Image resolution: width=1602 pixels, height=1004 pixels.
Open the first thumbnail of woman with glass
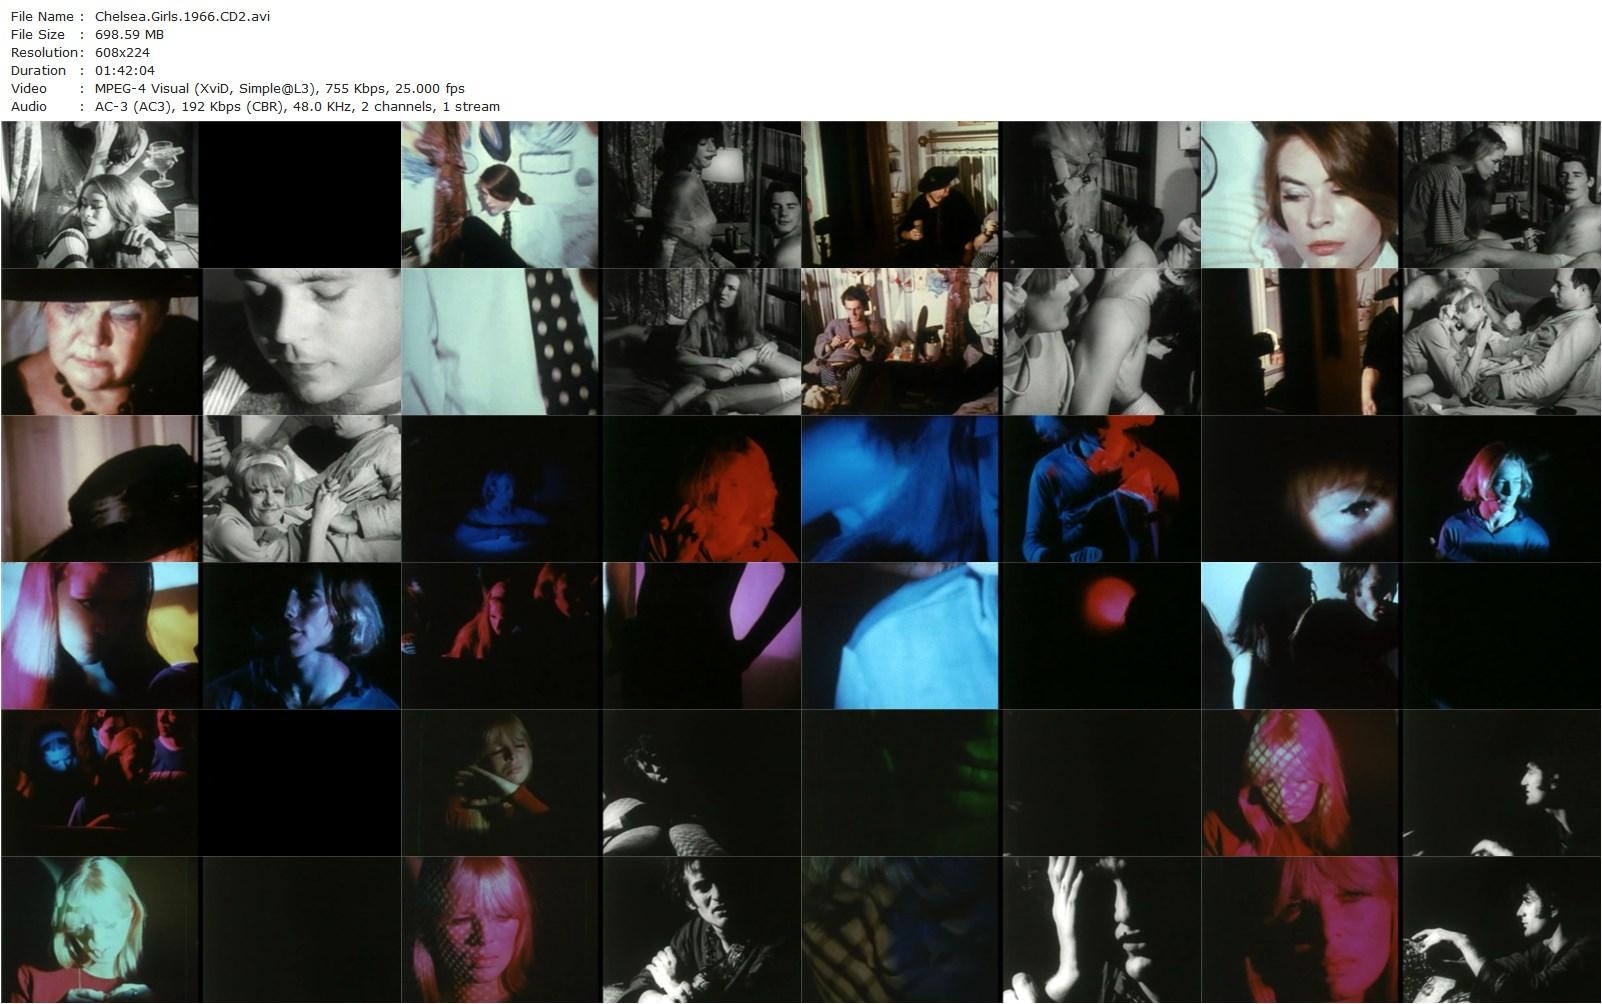tap(100, 195)
